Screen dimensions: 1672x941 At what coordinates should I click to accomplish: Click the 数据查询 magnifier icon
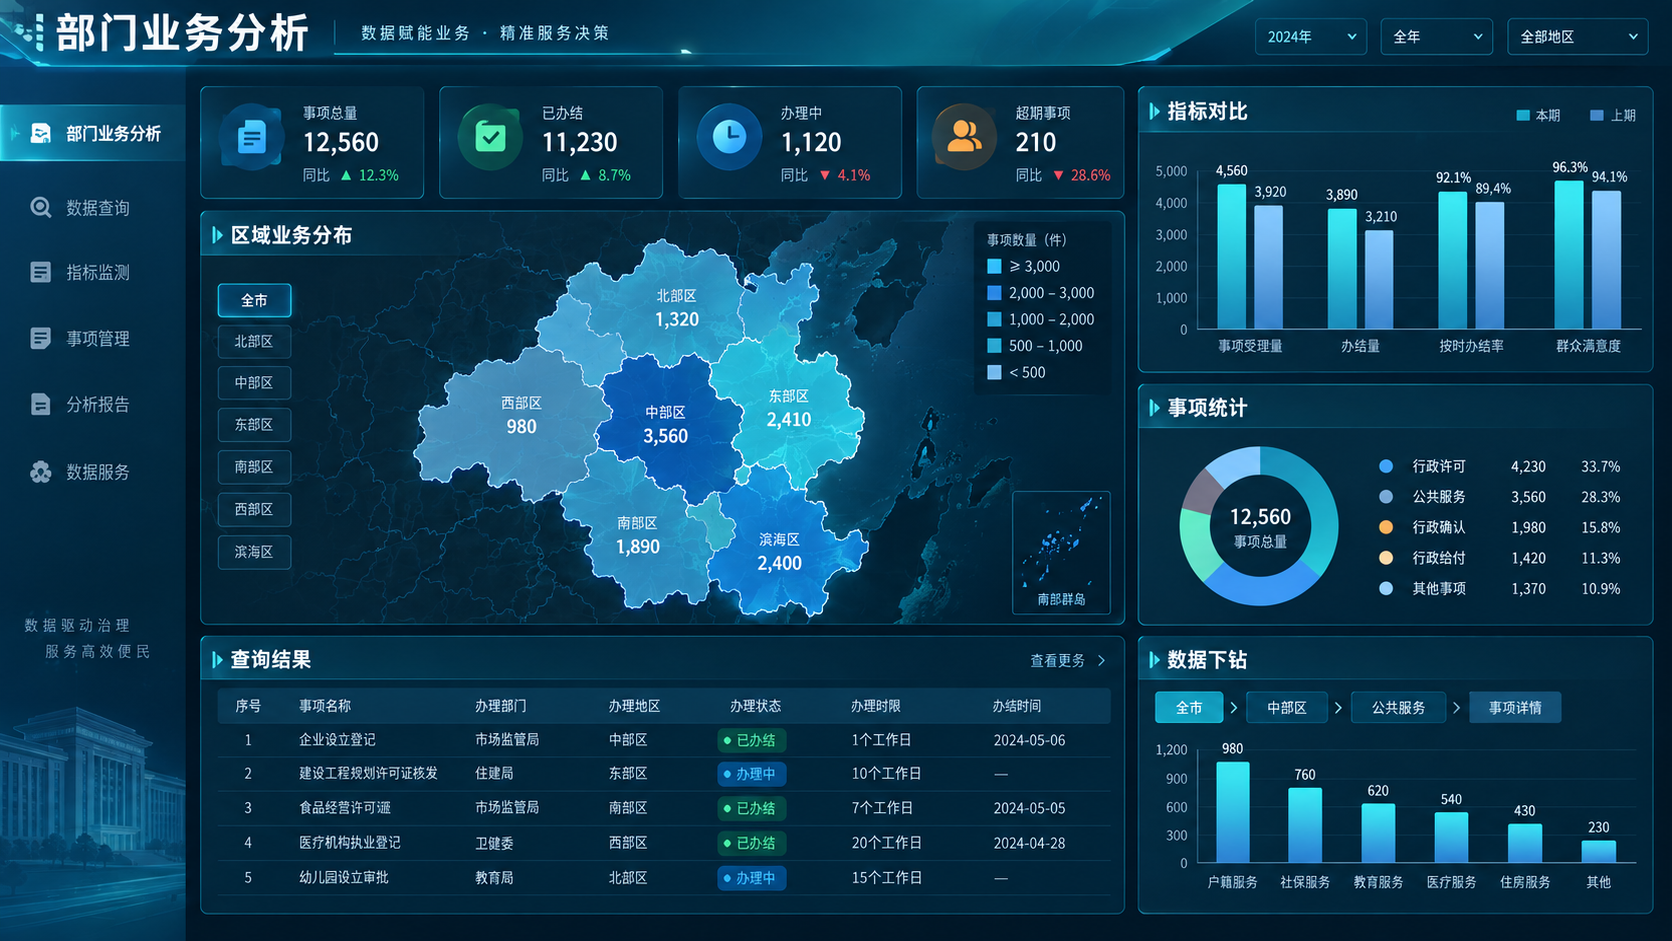41,207
